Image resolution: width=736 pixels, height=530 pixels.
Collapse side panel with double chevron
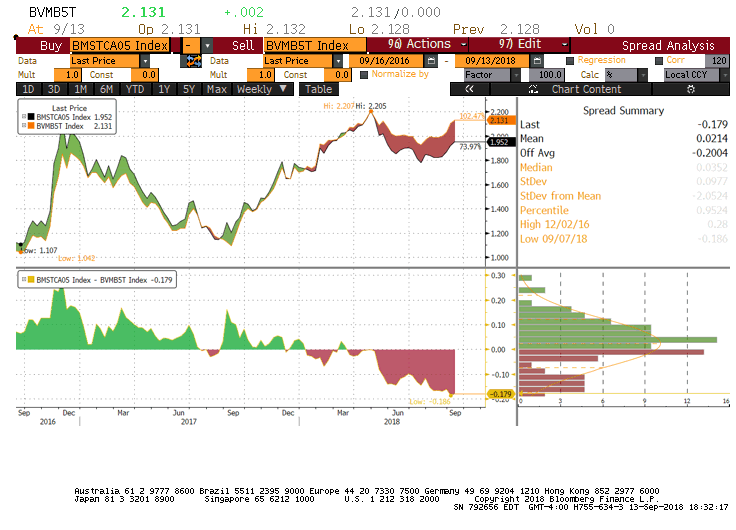click(469, 89)
